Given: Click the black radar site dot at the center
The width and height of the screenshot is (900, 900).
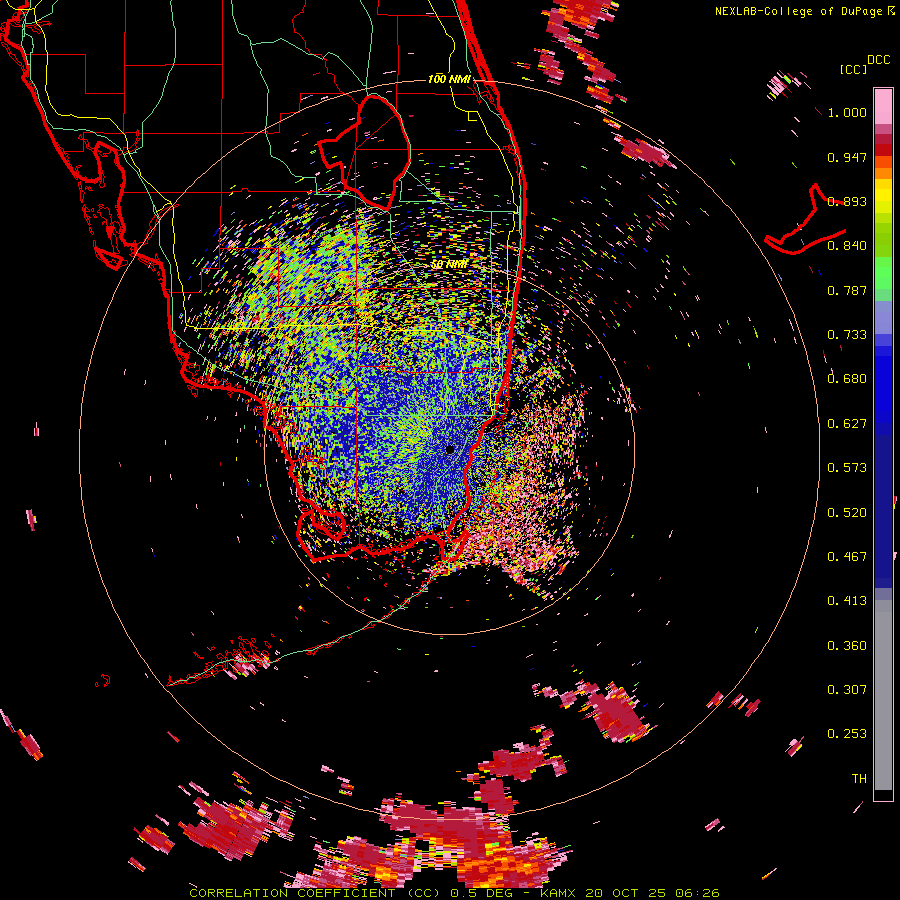Looking at the screenshot, I should pos(450,449).
